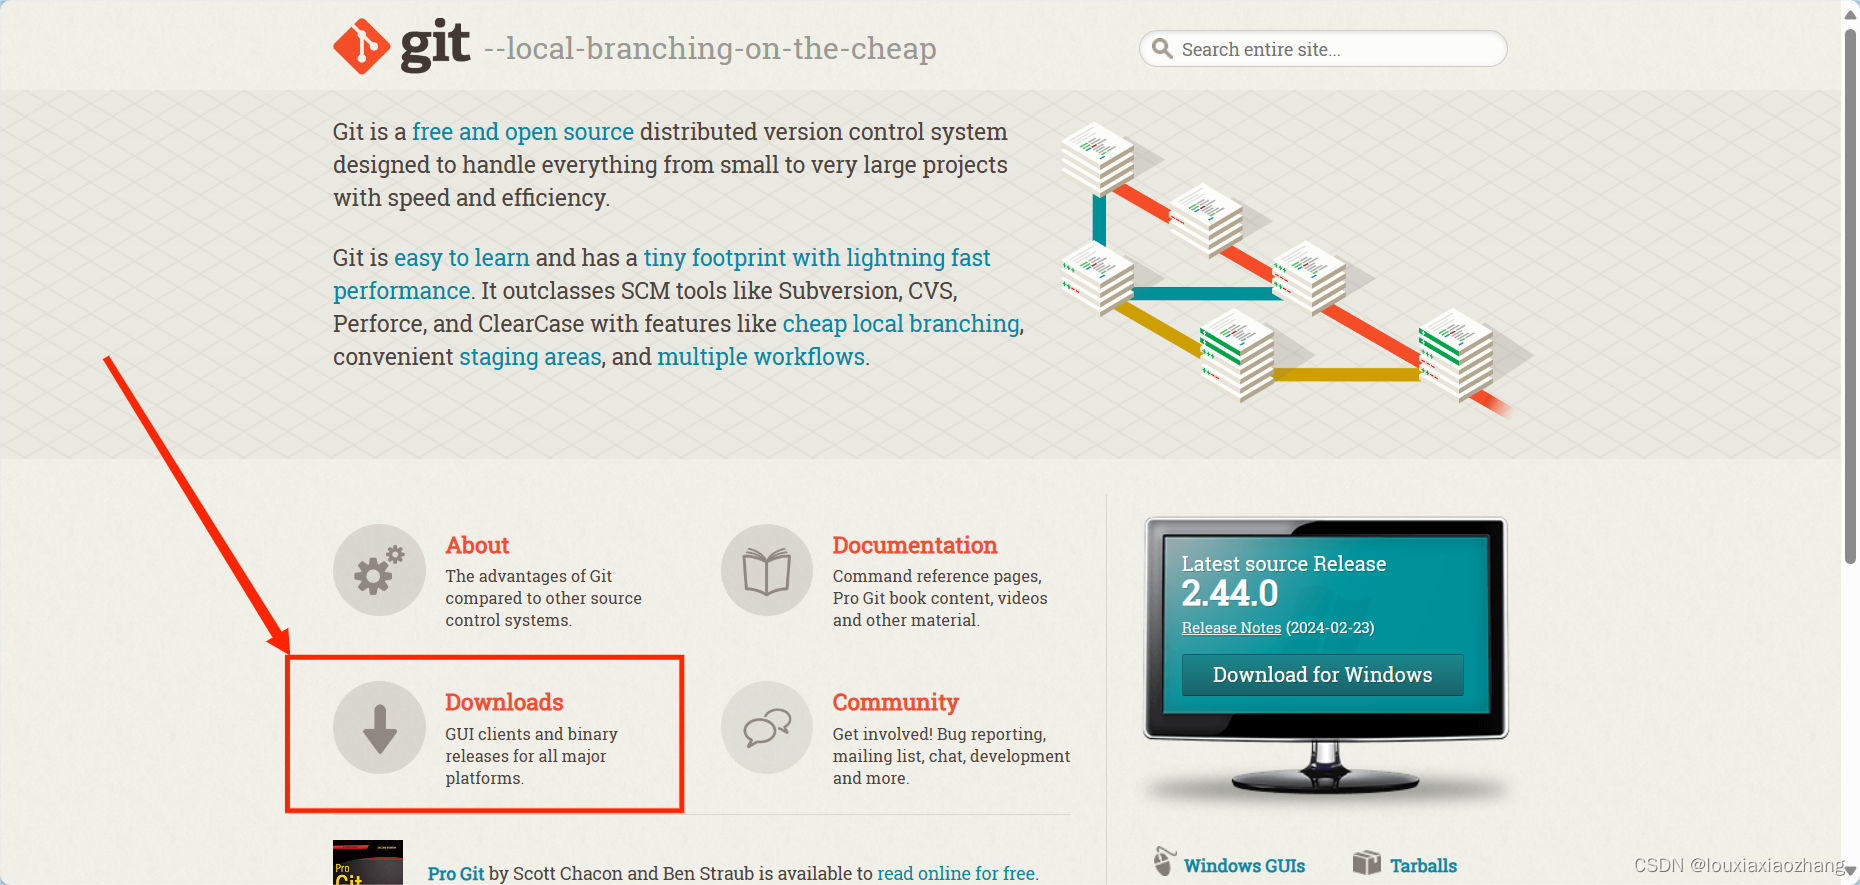Follow the cheap local branching link
The height and width of the screenshot is (885, 1860).
pos(901,324)
